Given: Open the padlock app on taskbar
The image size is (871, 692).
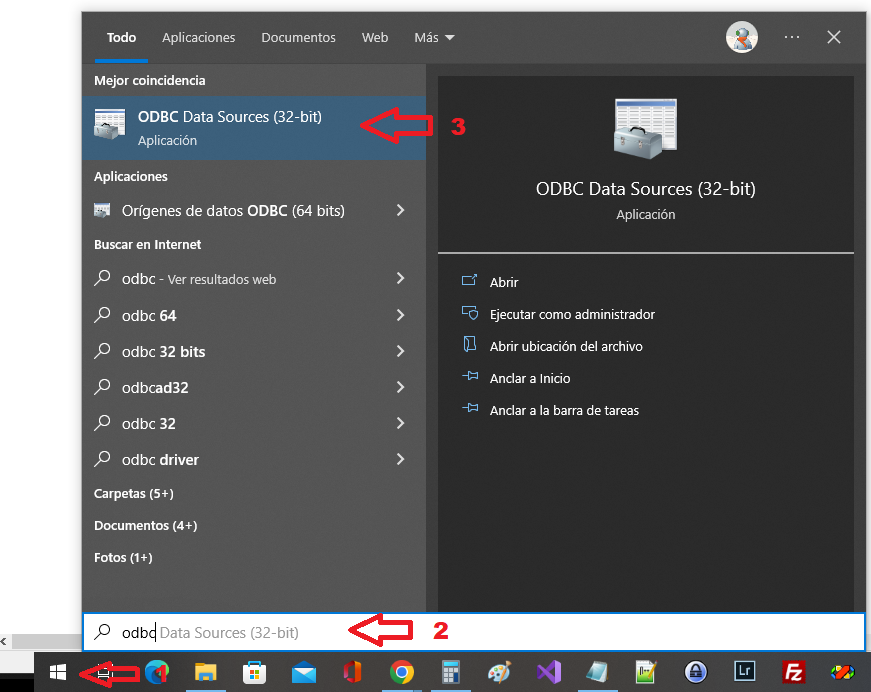Looking at the screenshot, I should pos(695,673).
